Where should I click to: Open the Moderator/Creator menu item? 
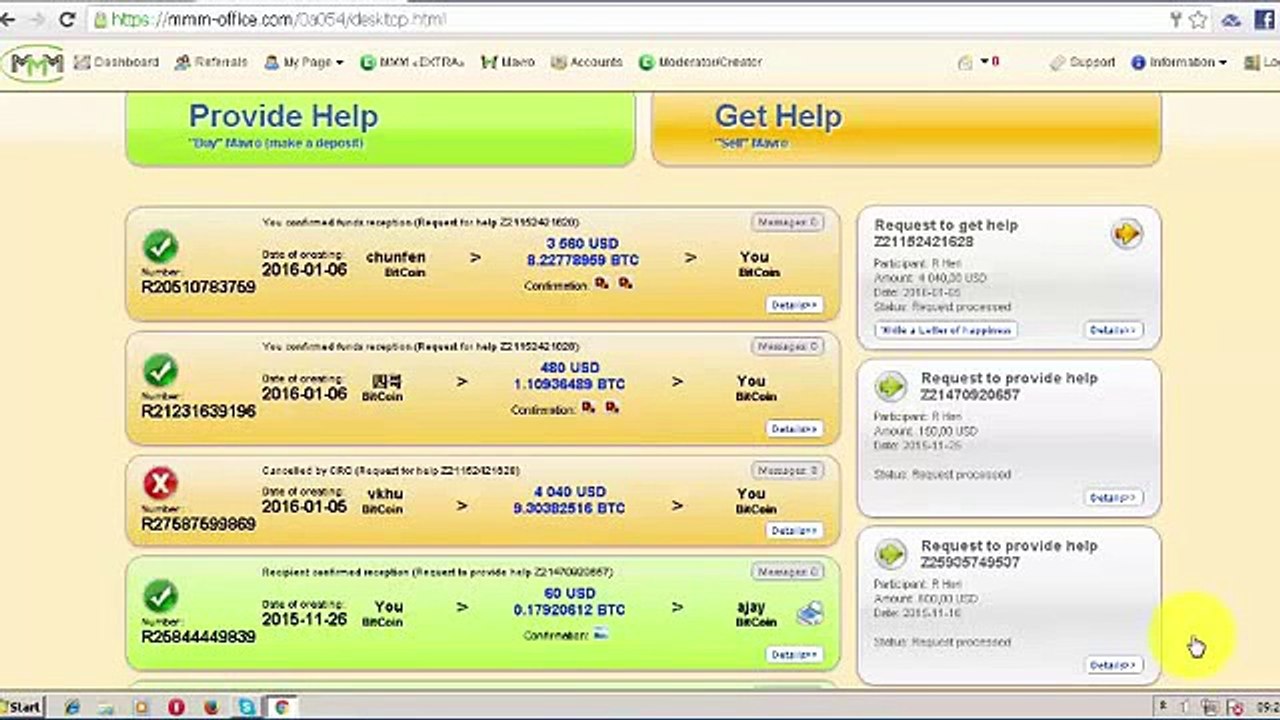coord(700,62)
